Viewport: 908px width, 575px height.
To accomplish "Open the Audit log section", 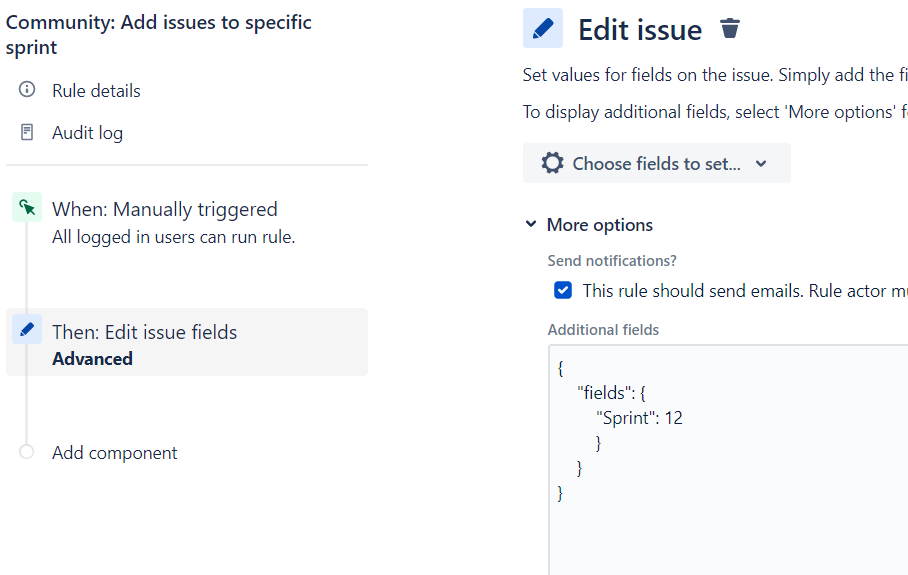I will point(88,133).
